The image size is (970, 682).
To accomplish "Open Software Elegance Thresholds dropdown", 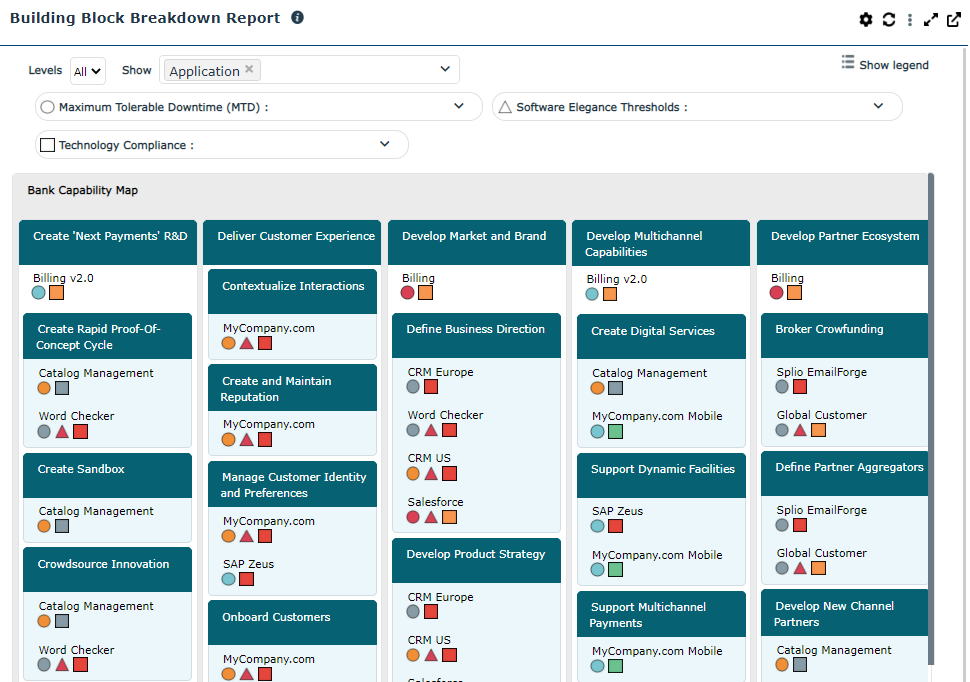I will [x=878, y=106].
